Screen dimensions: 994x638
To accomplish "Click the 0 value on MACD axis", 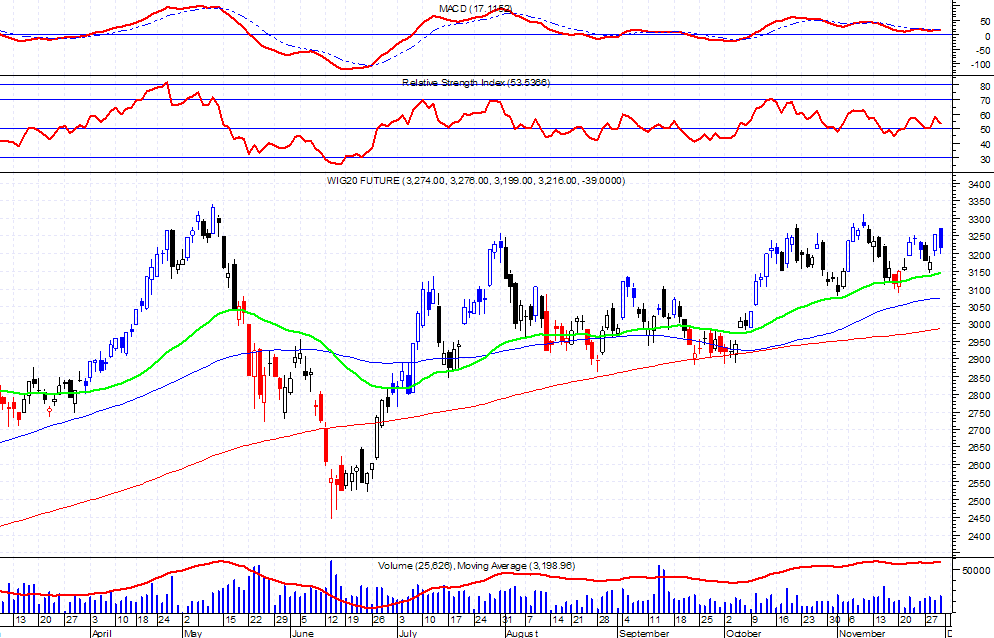I will click(988, 37).
